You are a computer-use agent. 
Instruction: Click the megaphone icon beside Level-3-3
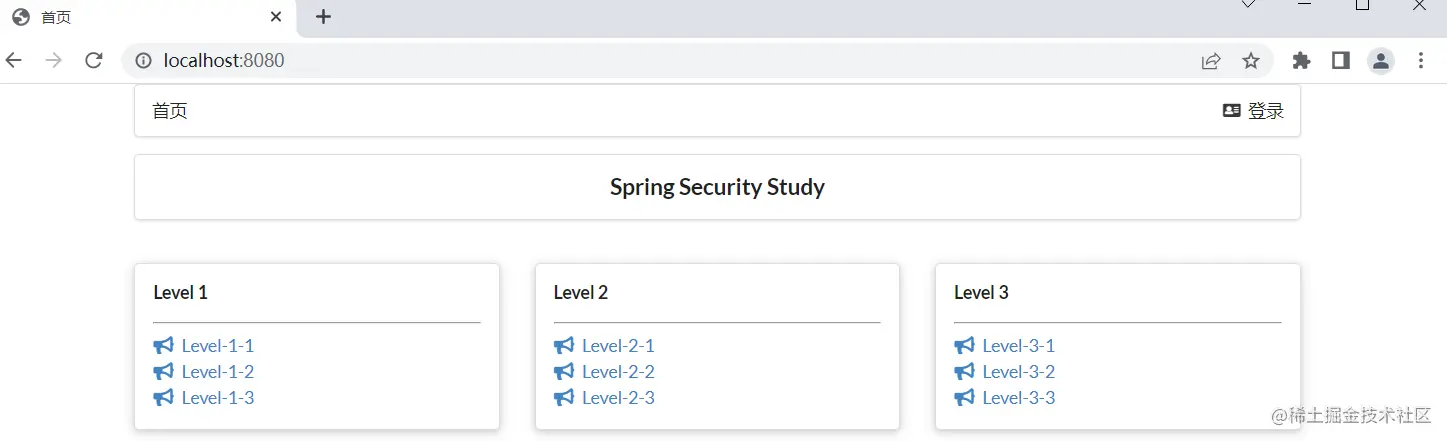[964, 398]
